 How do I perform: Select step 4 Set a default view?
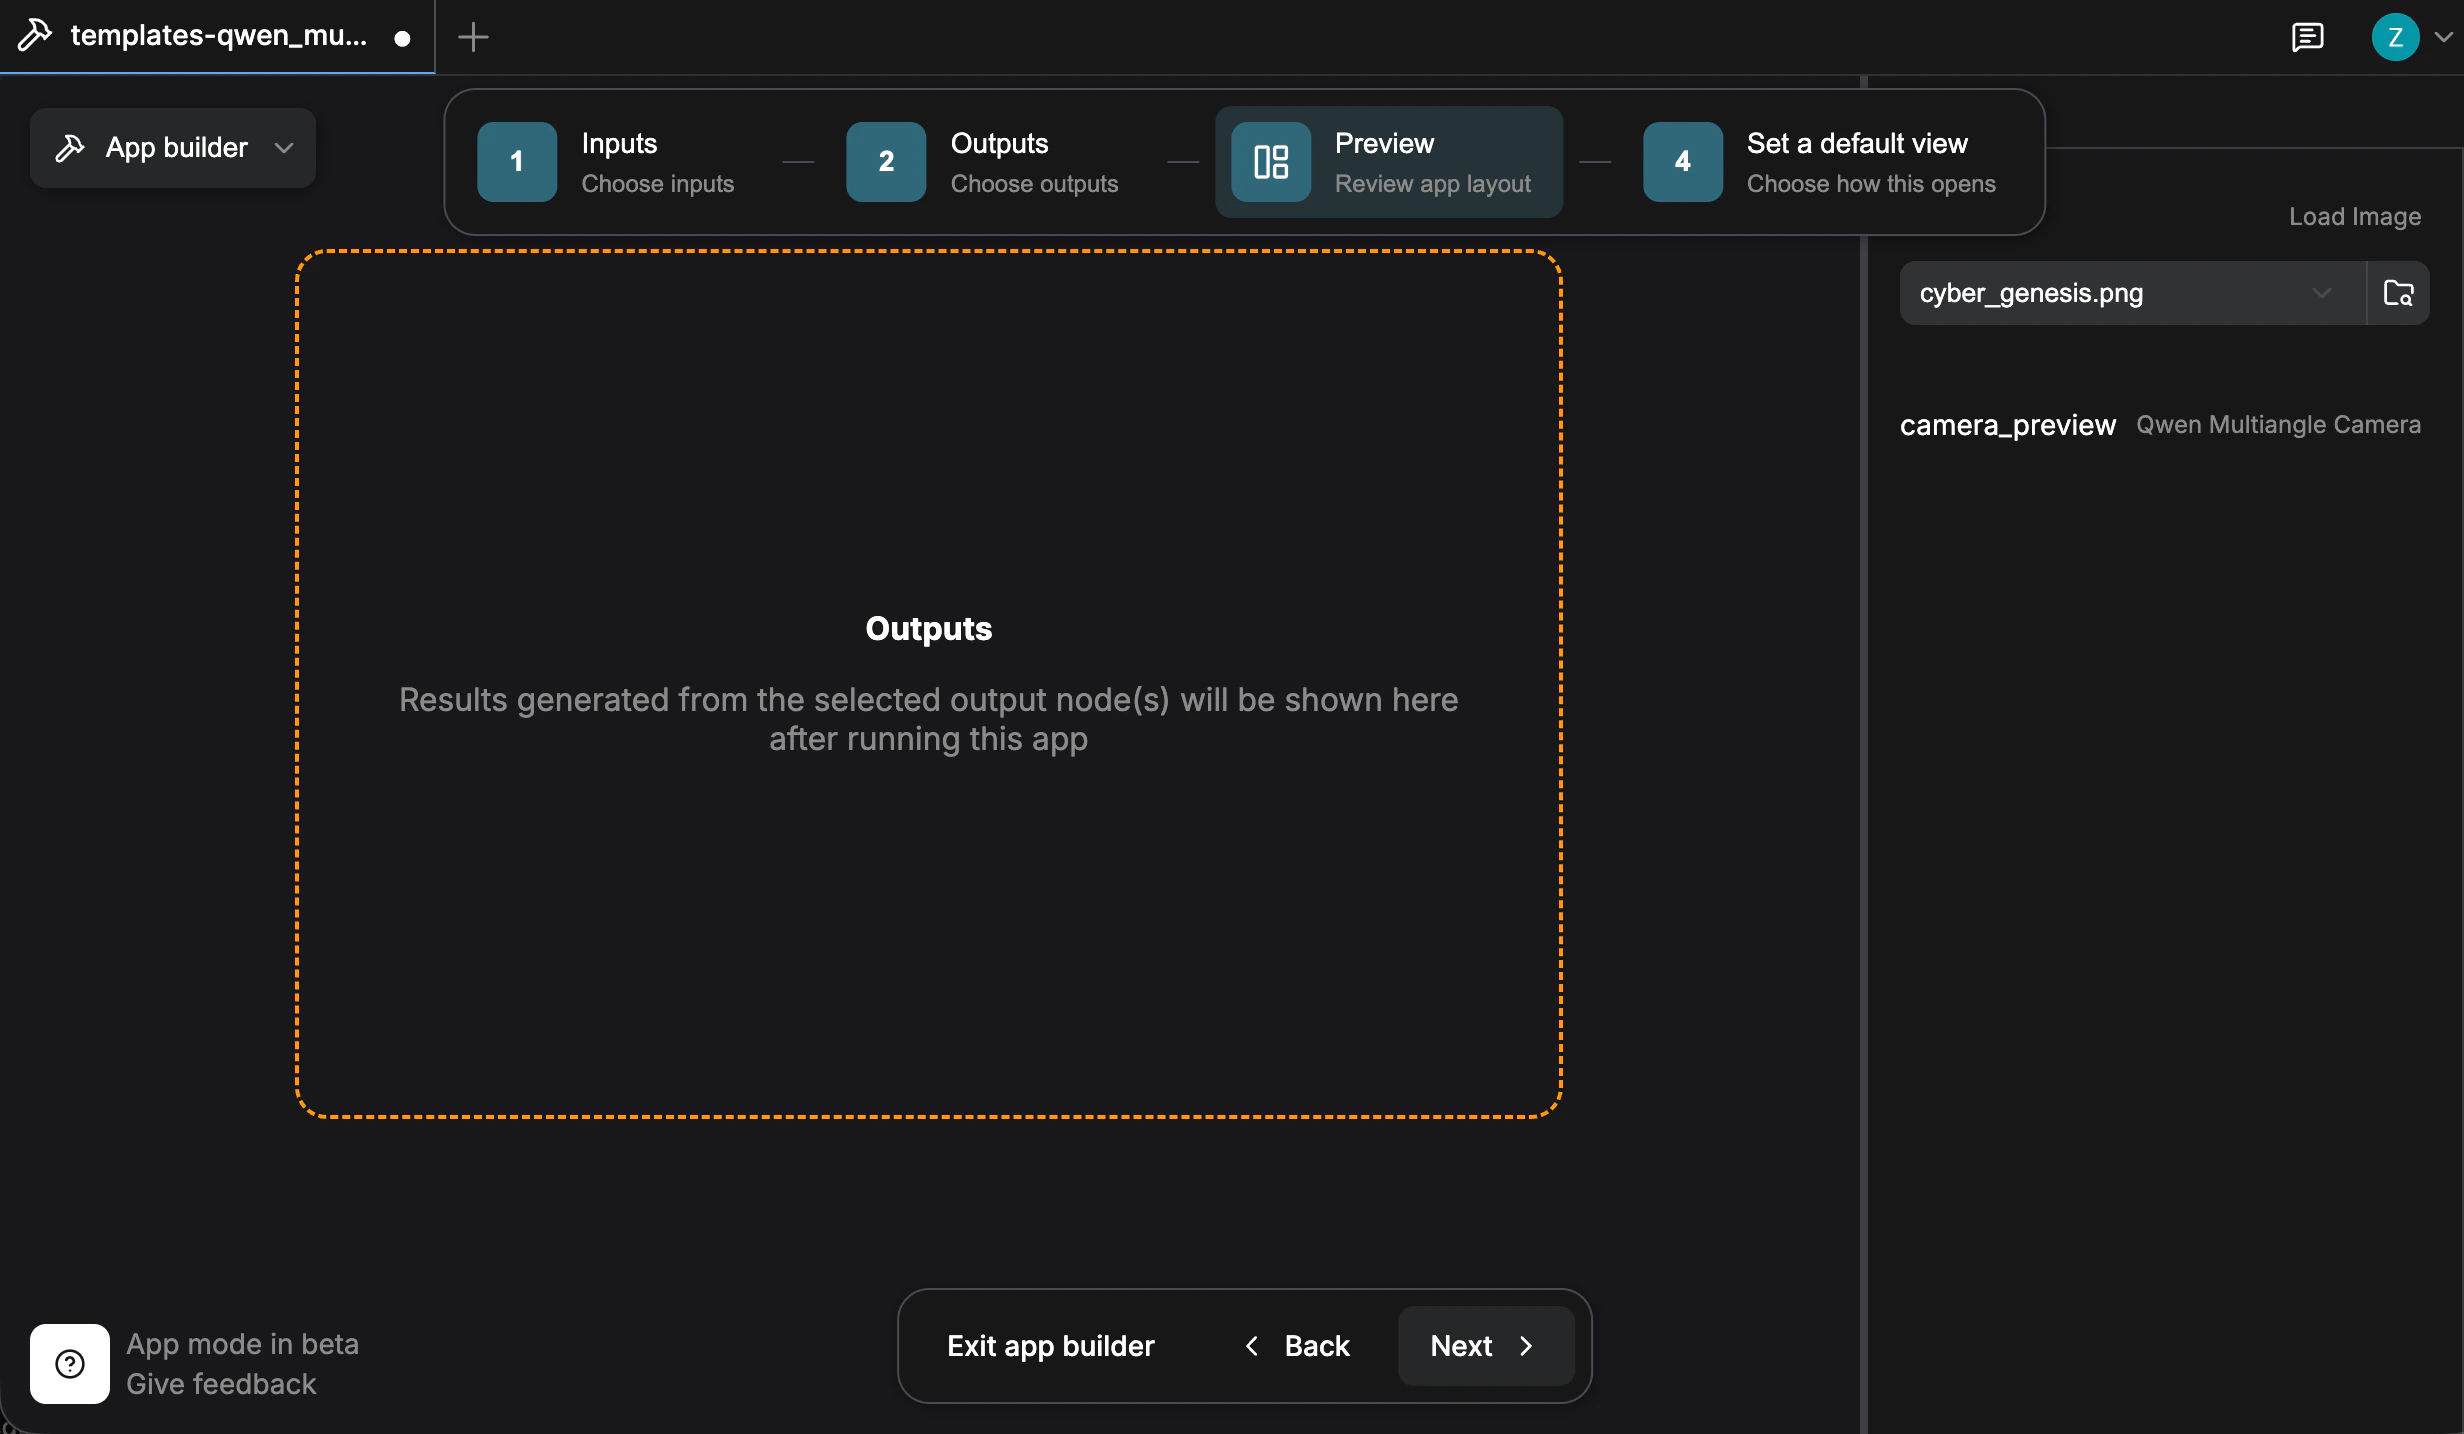(x=1681, y=162)
